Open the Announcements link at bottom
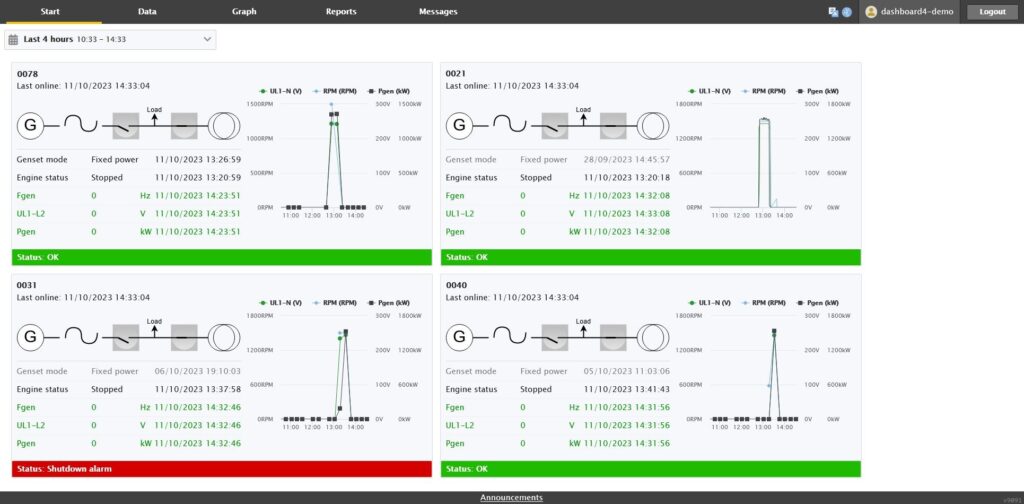This screenshot has height=504, width=1024. [x=511, y=497]
